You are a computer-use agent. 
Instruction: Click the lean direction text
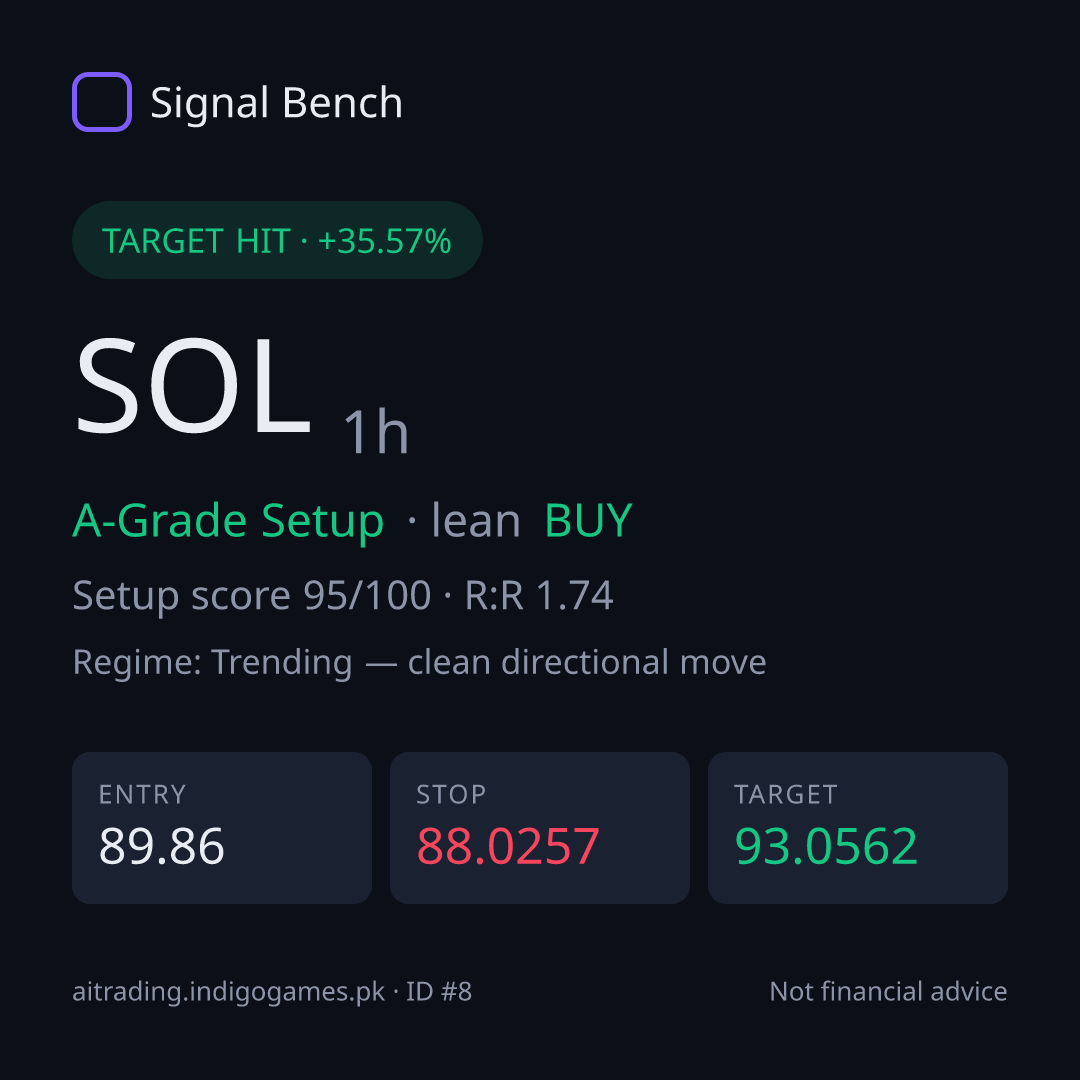[x=475, y=520]
